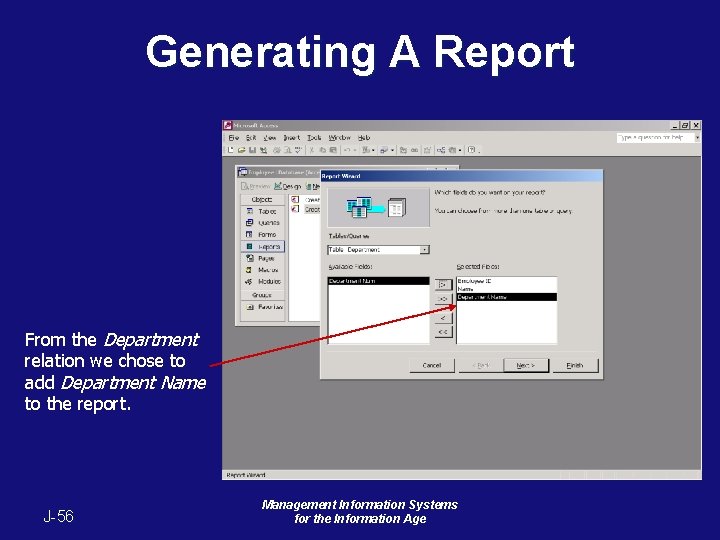Select Forms in the Objects list
Screen dimensions: 720x540
[x=263, y=235]
